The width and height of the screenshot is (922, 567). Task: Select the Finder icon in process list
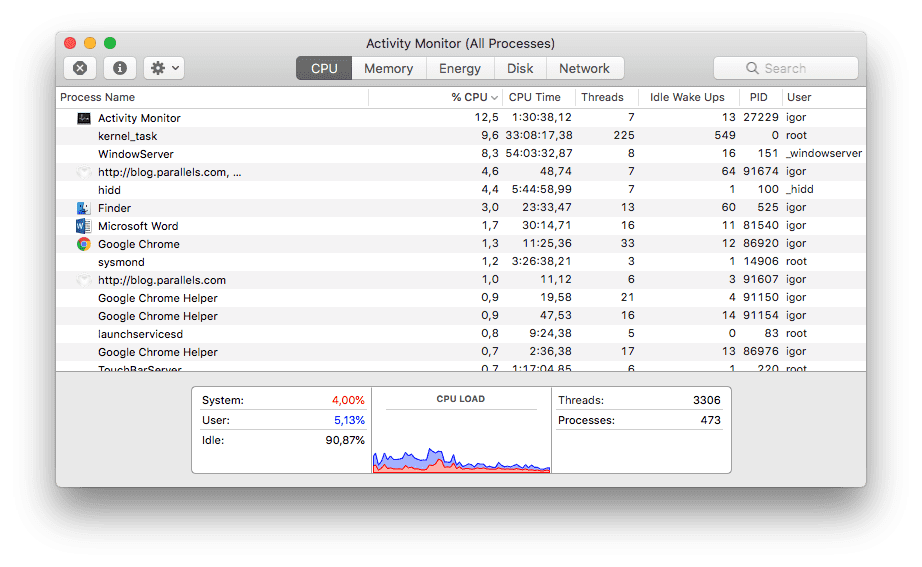(x=84, y=208)
